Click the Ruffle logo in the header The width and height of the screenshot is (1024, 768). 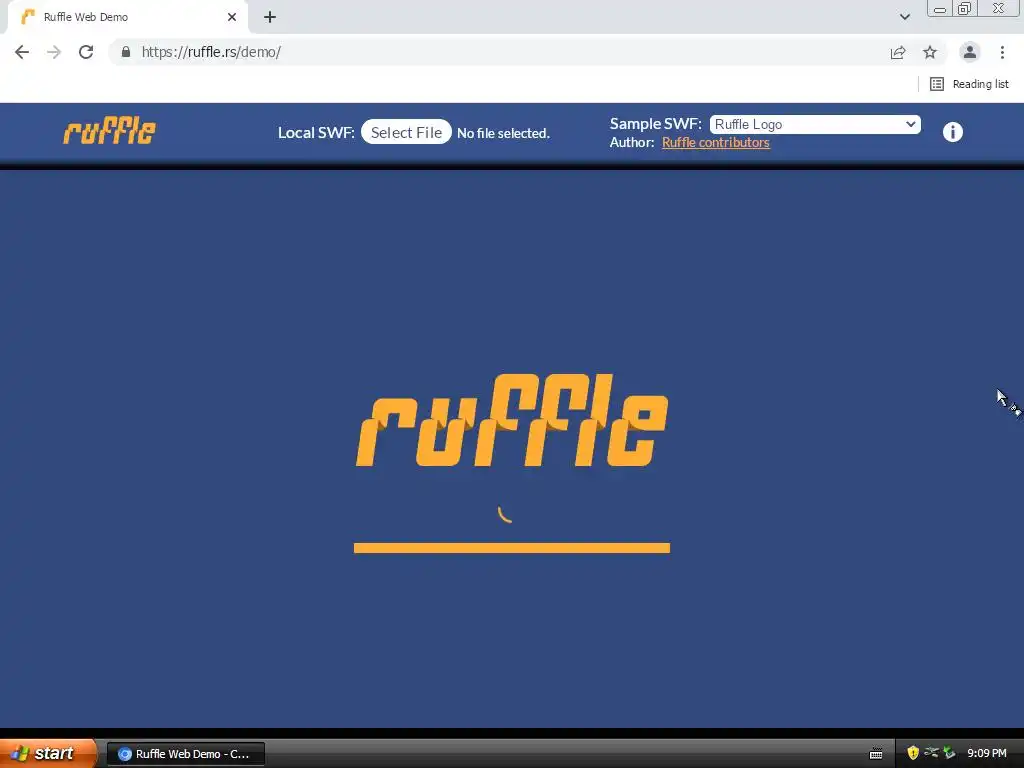point(109,131)
